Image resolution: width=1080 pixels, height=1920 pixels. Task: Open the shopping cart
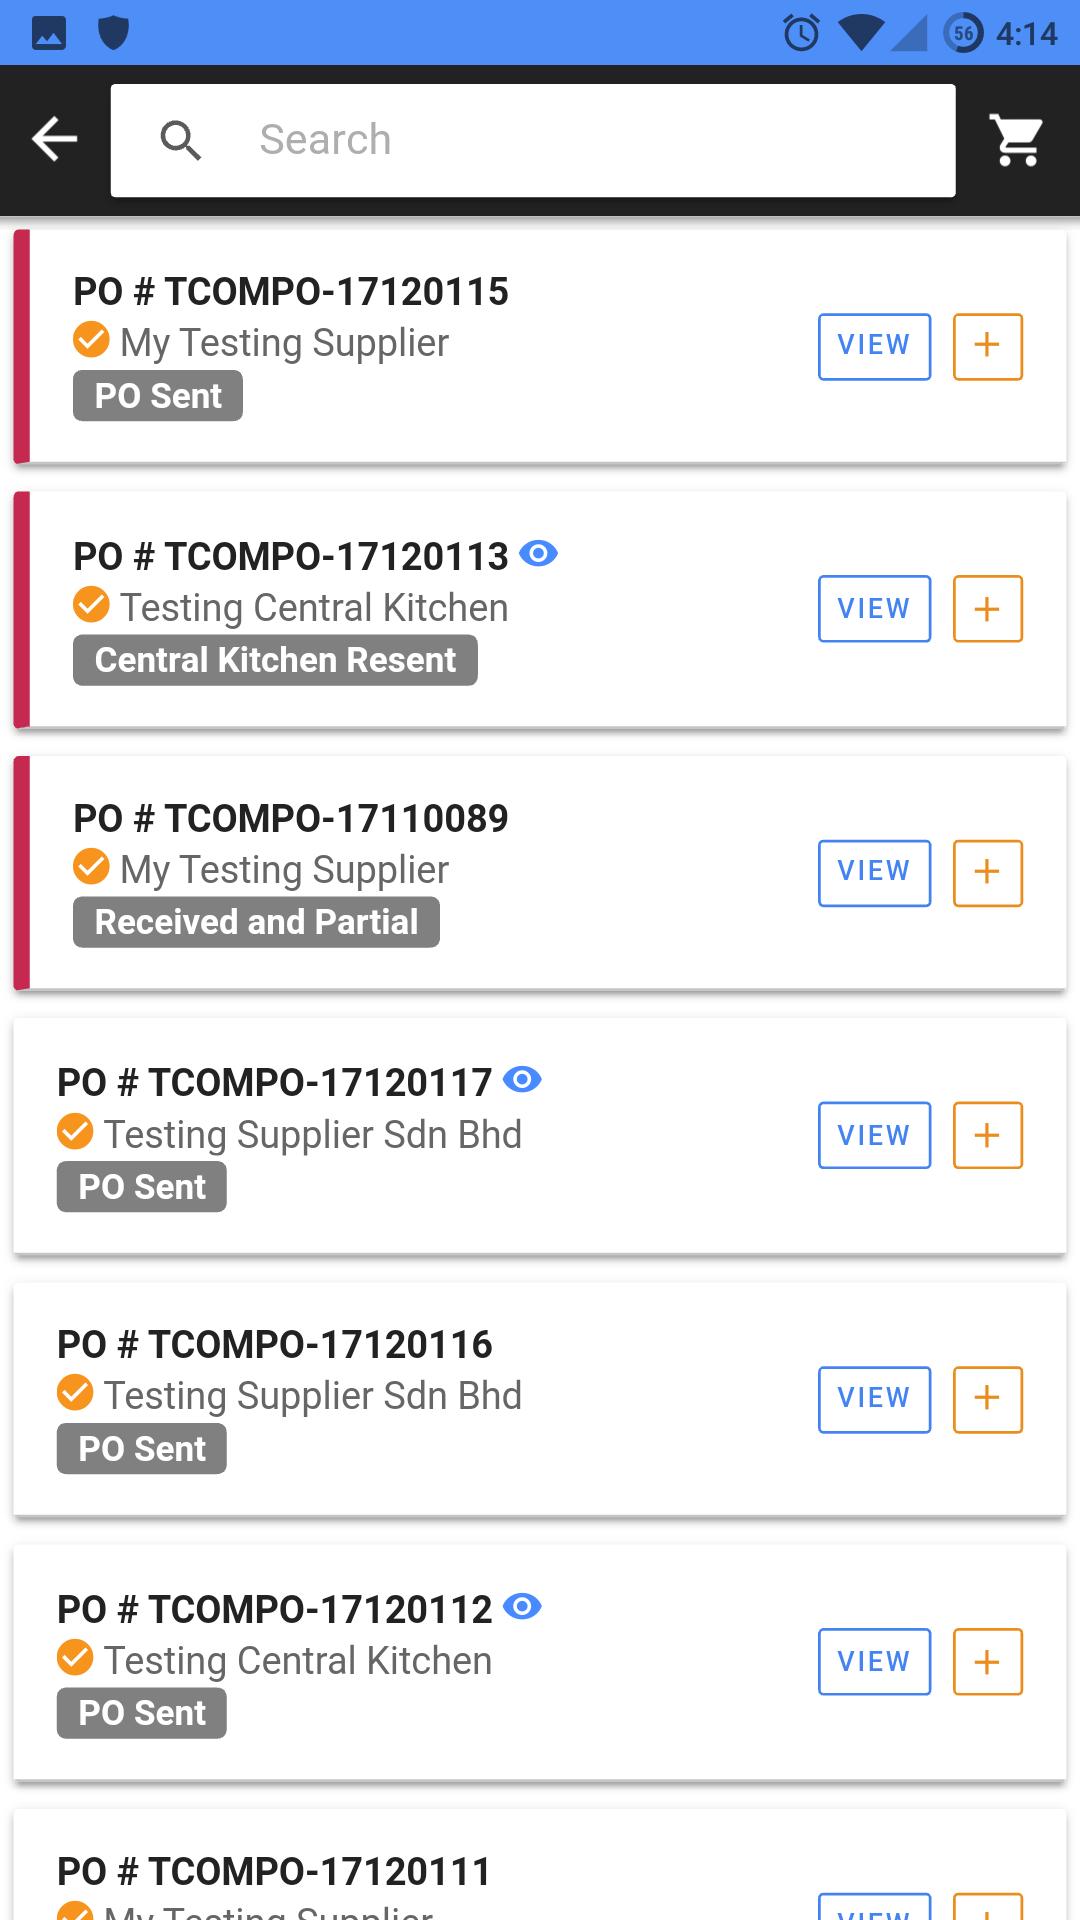pos(1016,139)
